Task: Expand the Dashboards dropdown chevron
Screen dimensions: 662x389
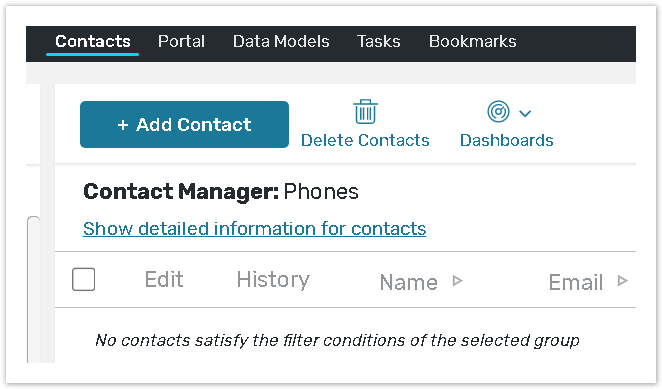Action: (x=525, y=113)
